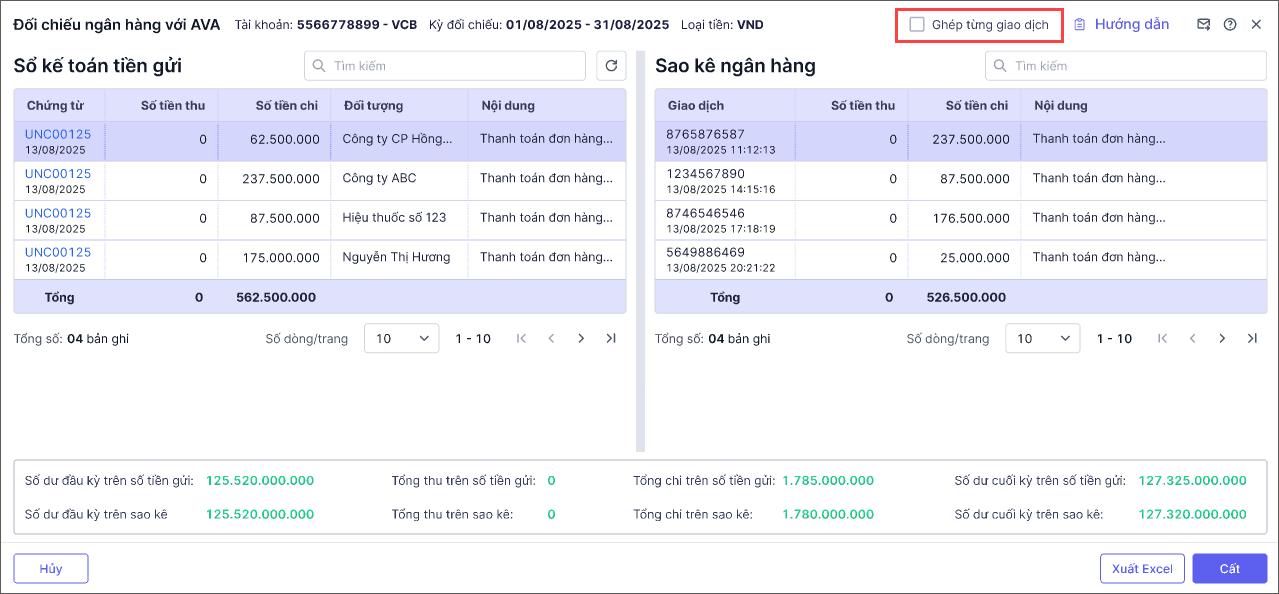Open the help question mark icon
This screenshot has height=594, width=1279.
[x=1230, y=25]
